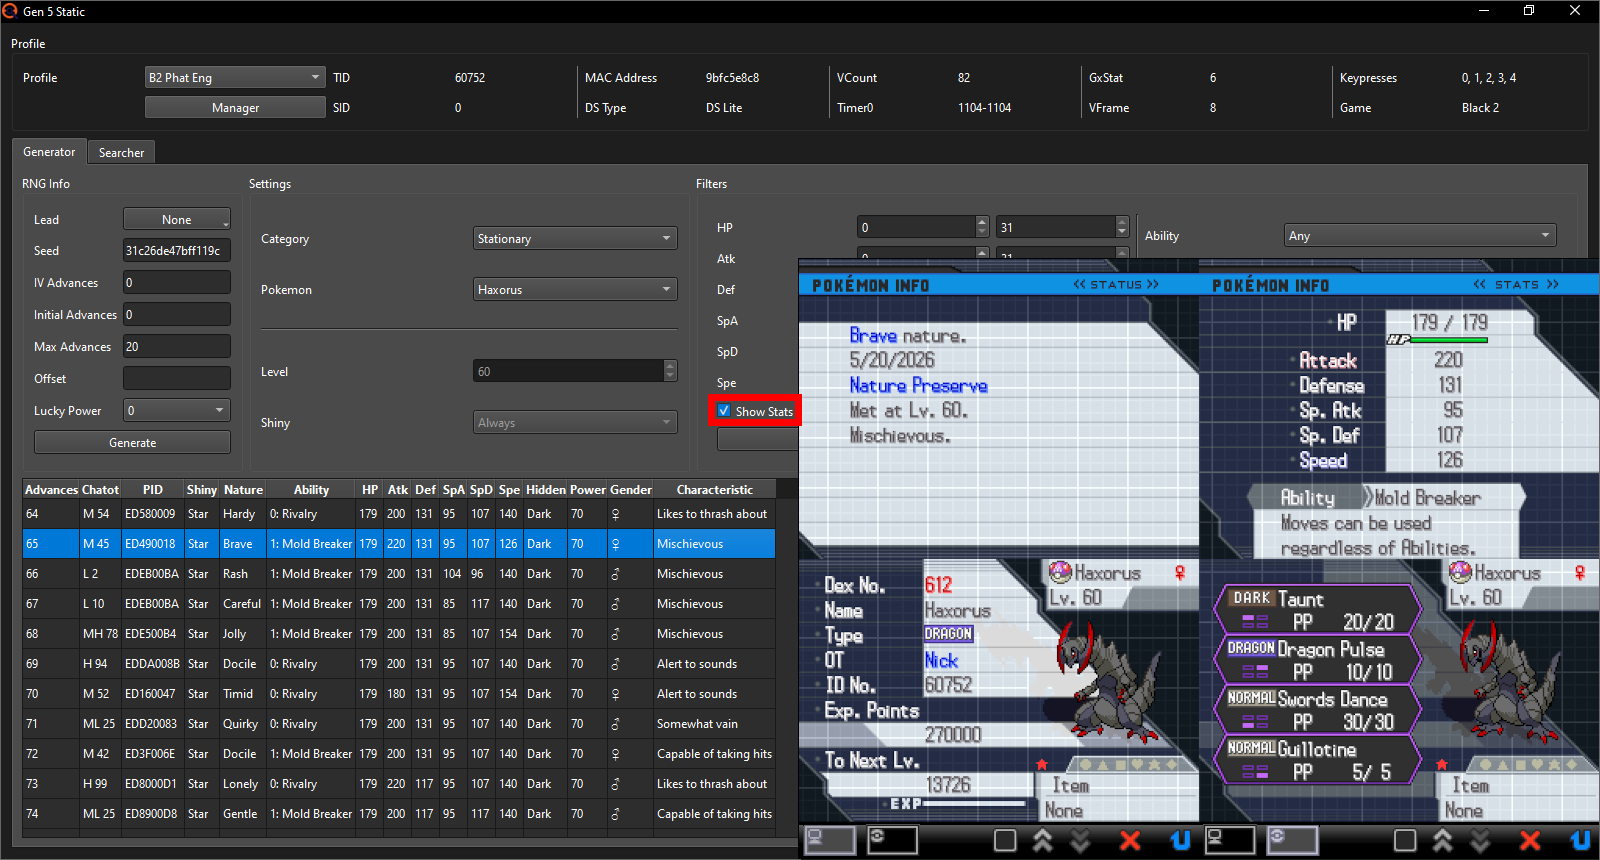The height and width of the screenshot is (860, 1600).
Task: Click the Initial Advances input field
Action: click(177, 314)
